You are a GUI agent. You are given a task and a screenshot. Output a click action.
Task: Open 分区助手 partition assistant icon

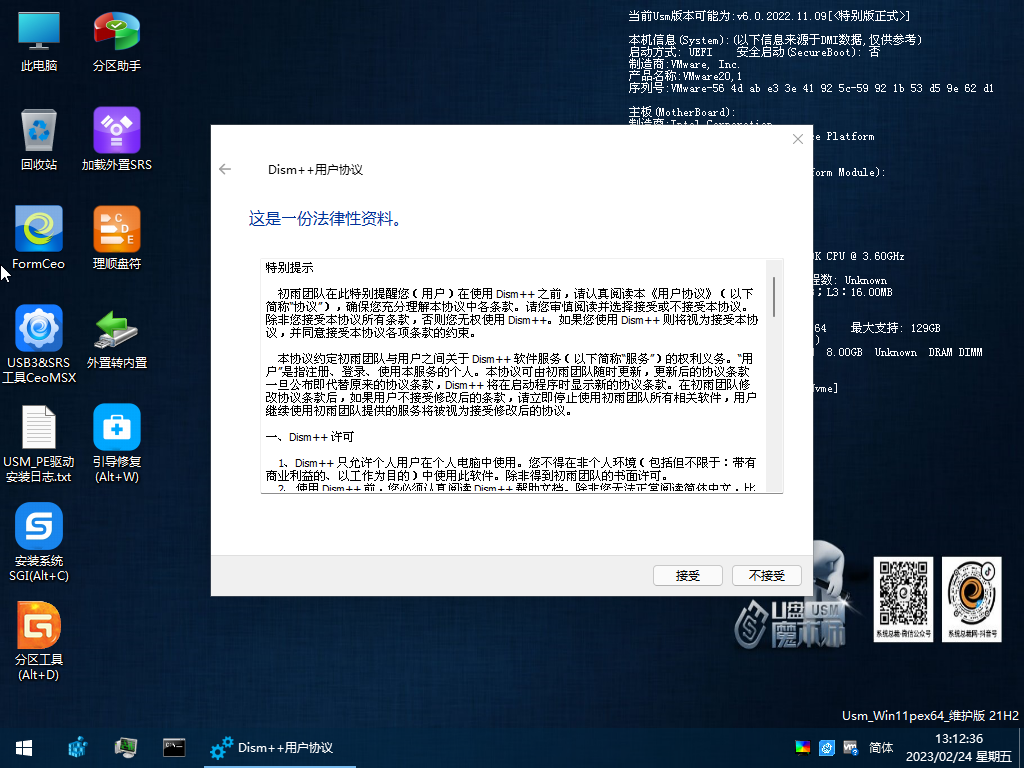[117, 42]
